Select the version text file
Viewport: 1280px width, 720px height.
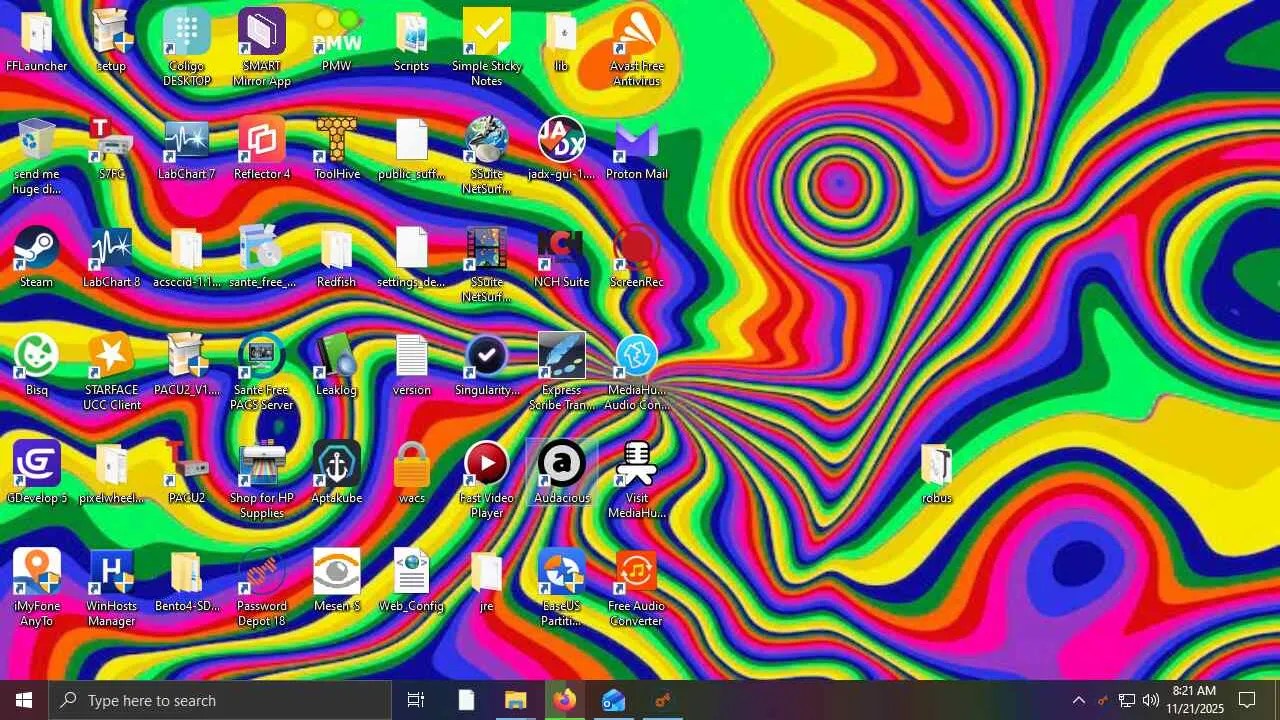coord(412,366)
